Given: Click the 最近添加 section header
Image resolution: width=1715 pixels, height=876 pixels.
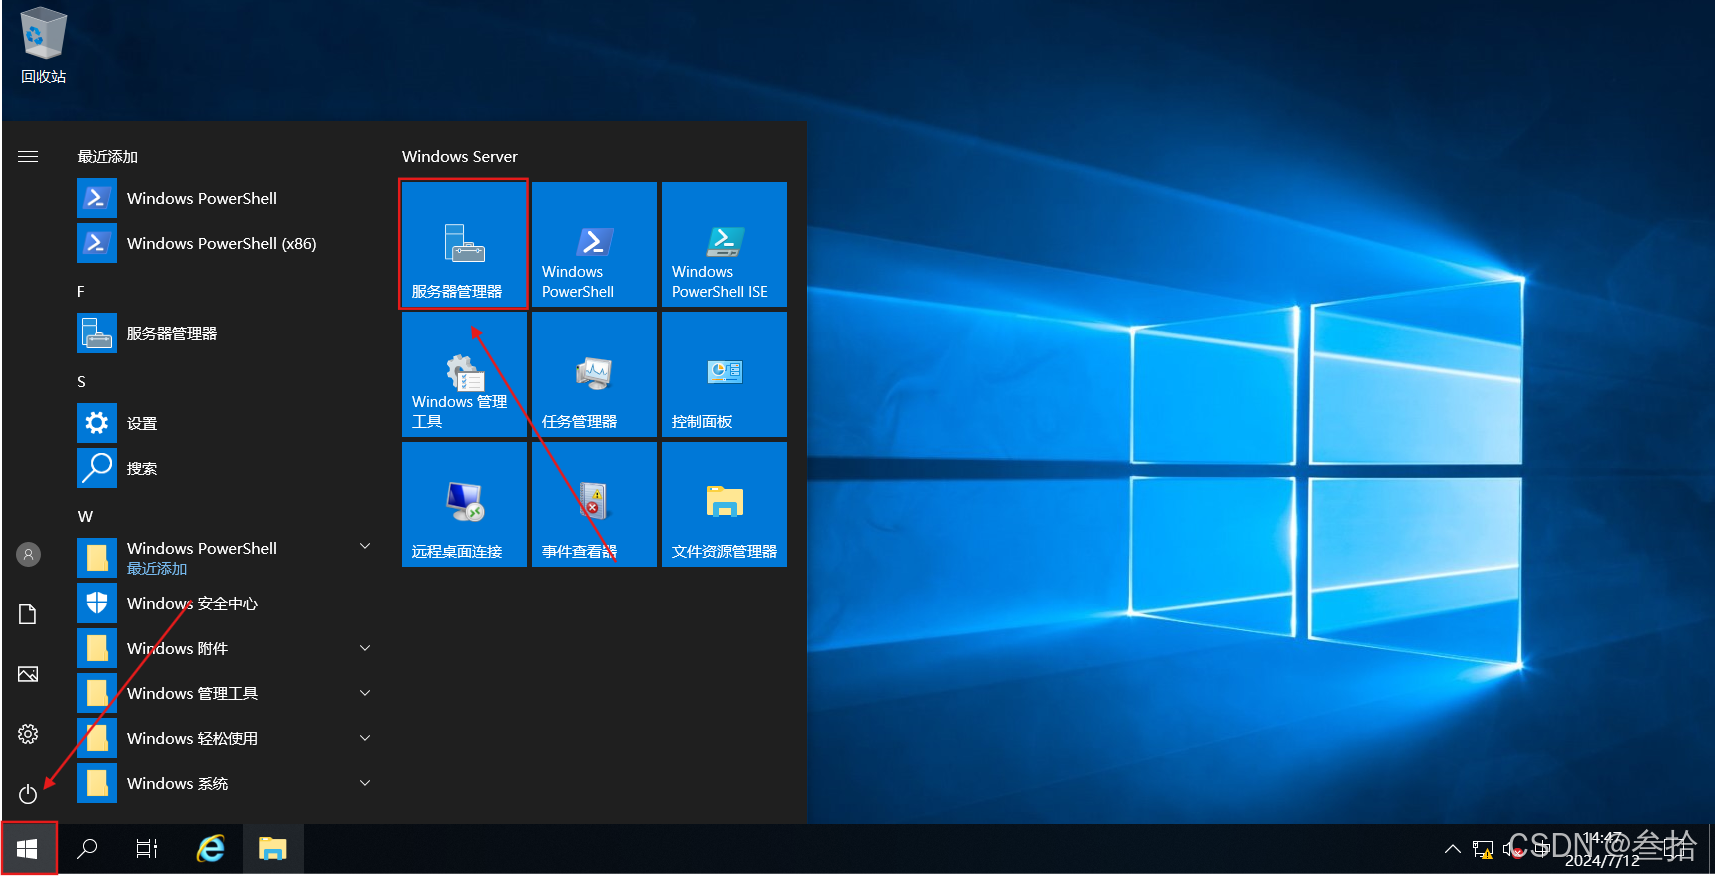Looking at the screenshot, I should point(108,156).
